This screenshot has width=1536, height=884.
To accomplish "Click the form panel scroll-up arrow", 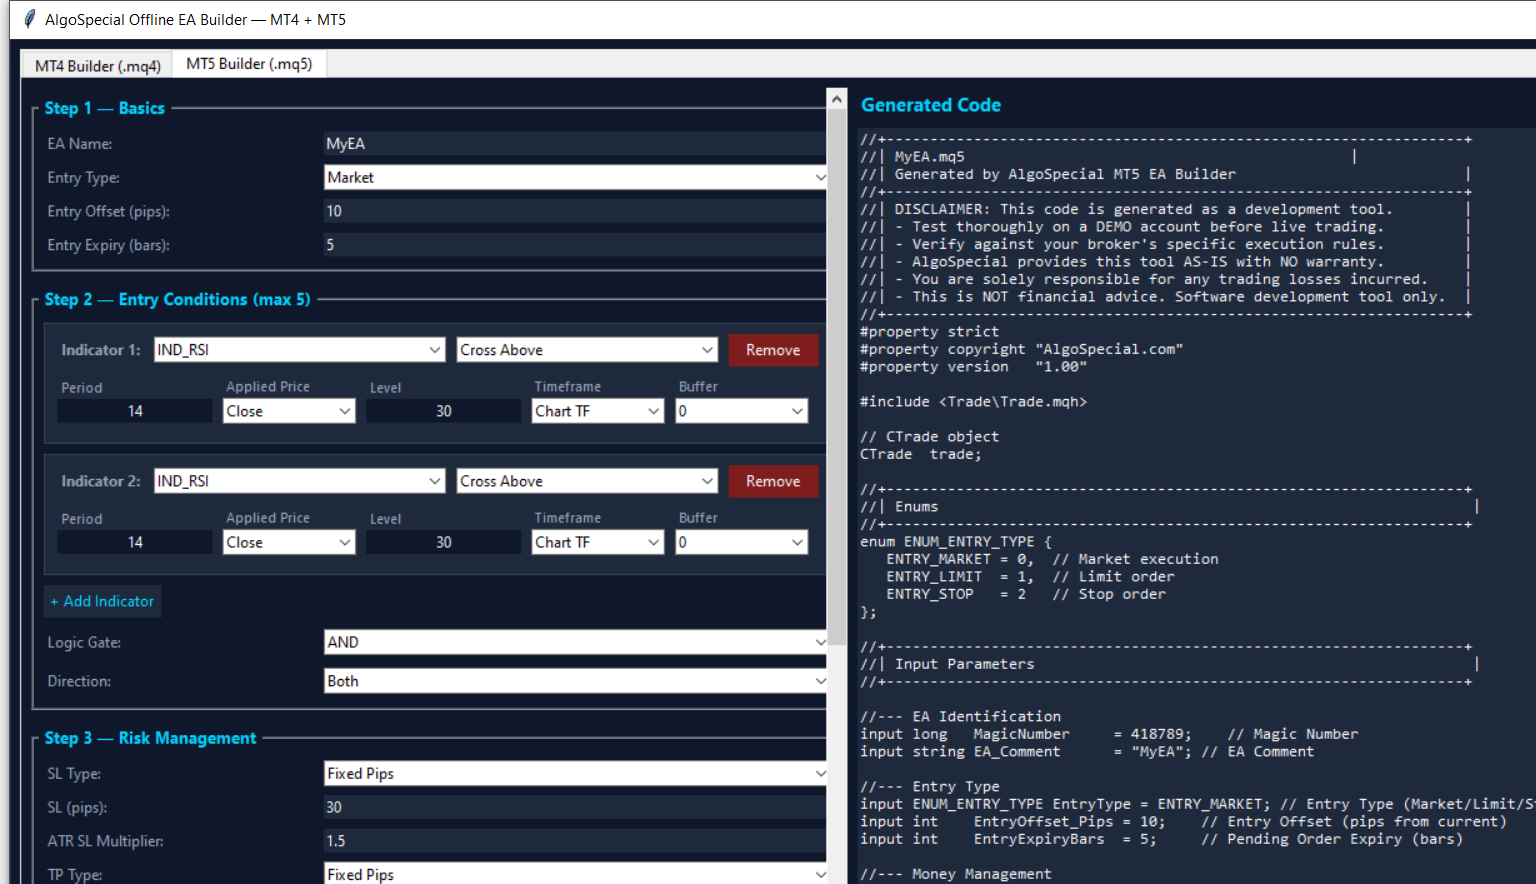I will tap(837, 98).
